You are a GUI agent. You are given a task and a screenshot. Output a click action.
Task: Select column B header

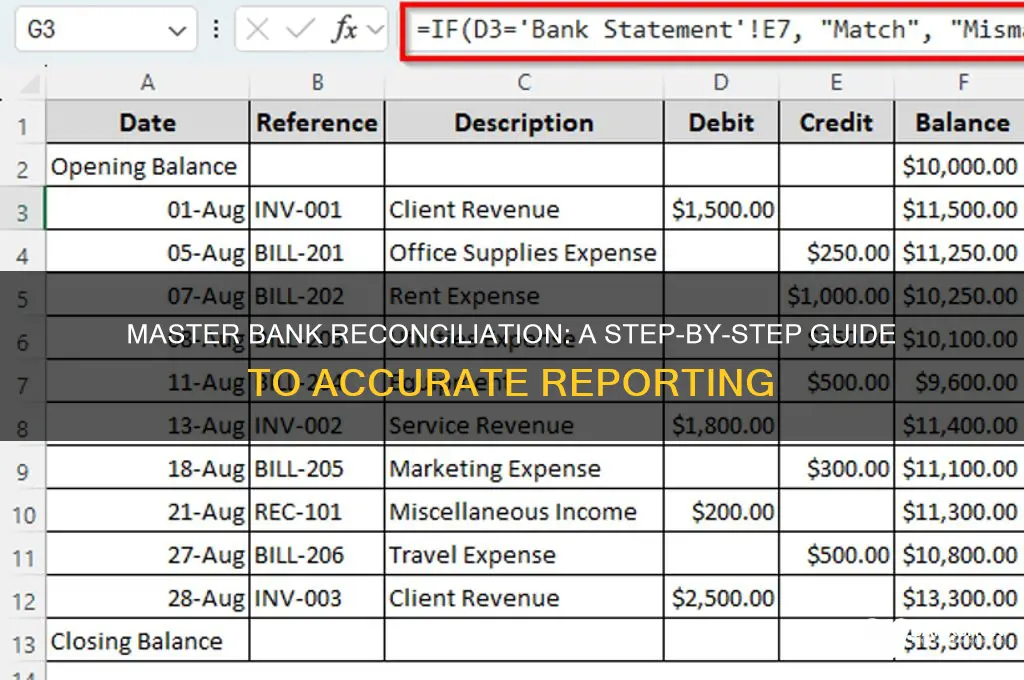click(x=317, y=82)
